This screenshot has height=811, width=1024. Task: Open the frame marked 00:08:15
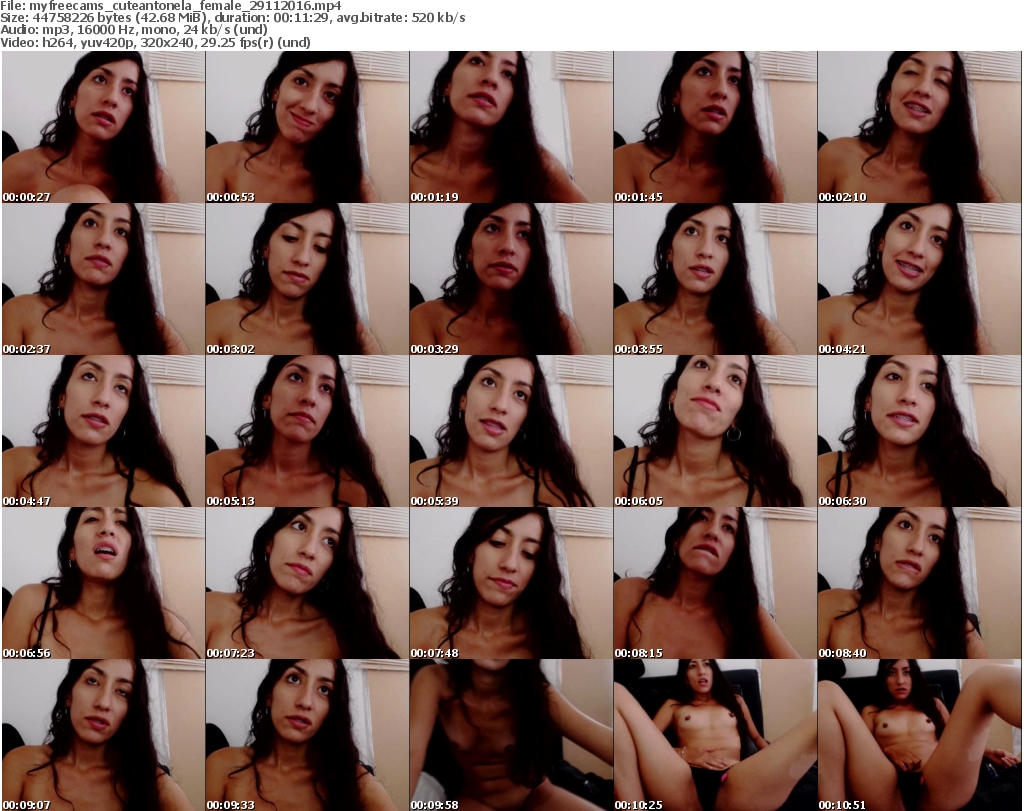pos(715,583)
